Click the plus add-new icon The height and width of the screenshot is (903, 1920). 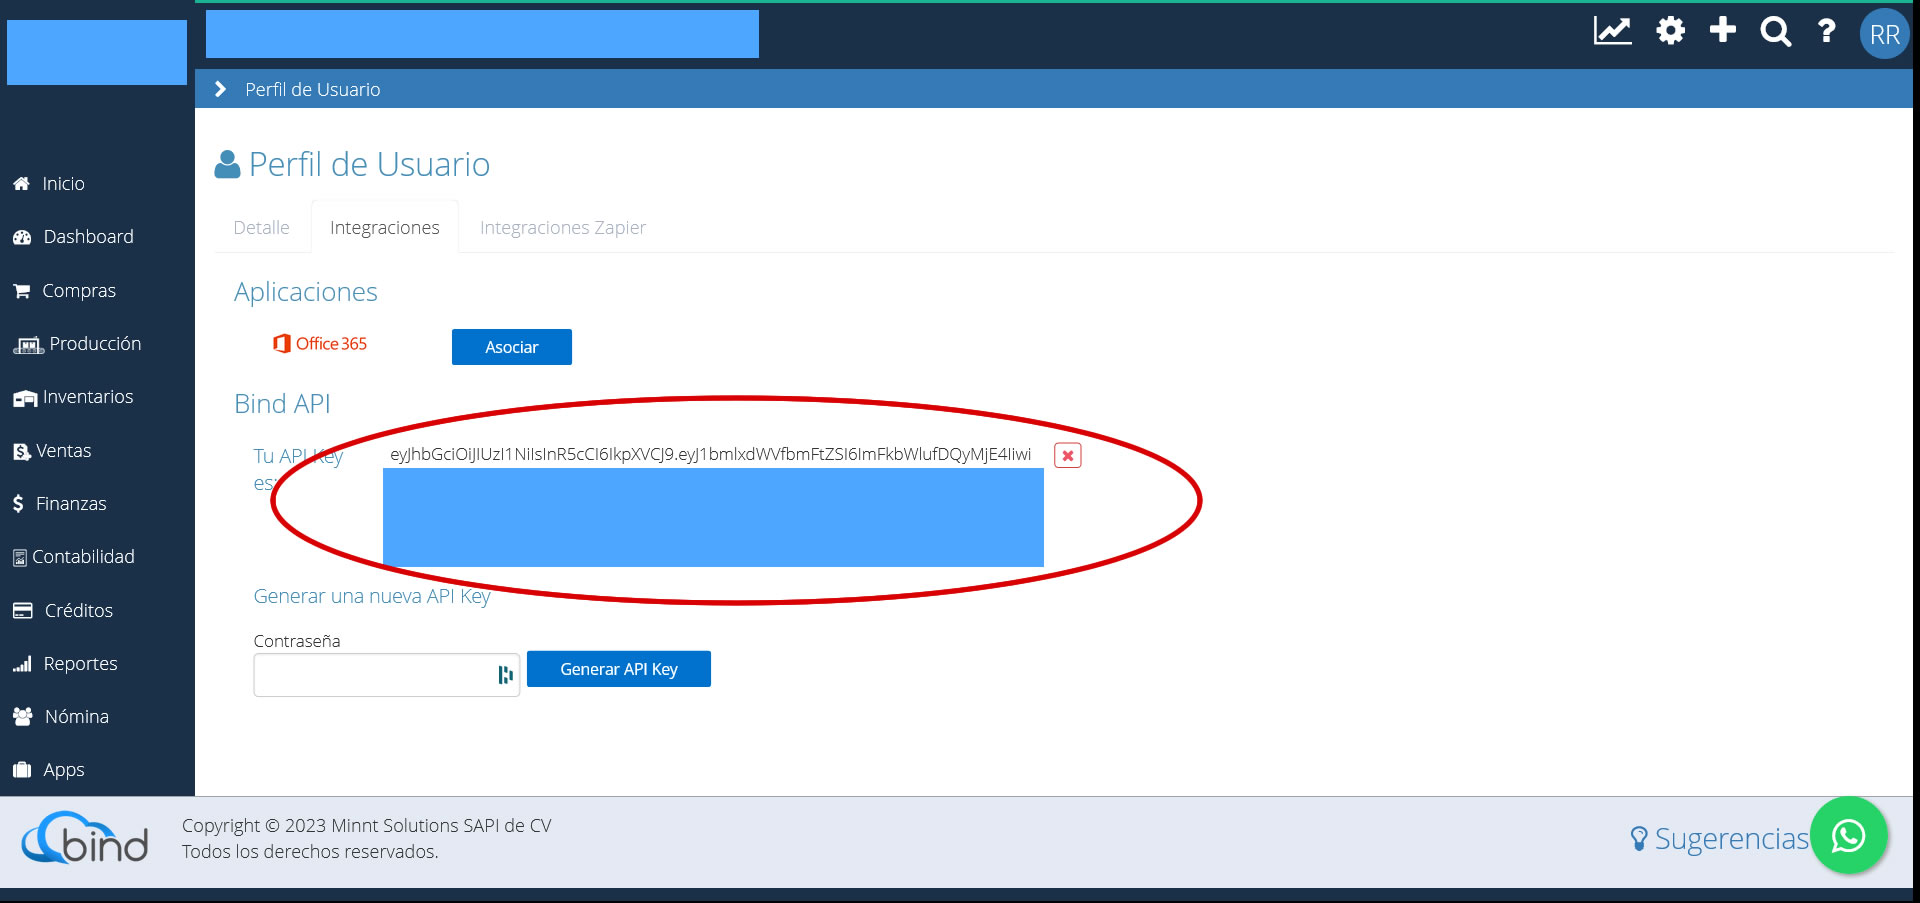(1722, 30)
